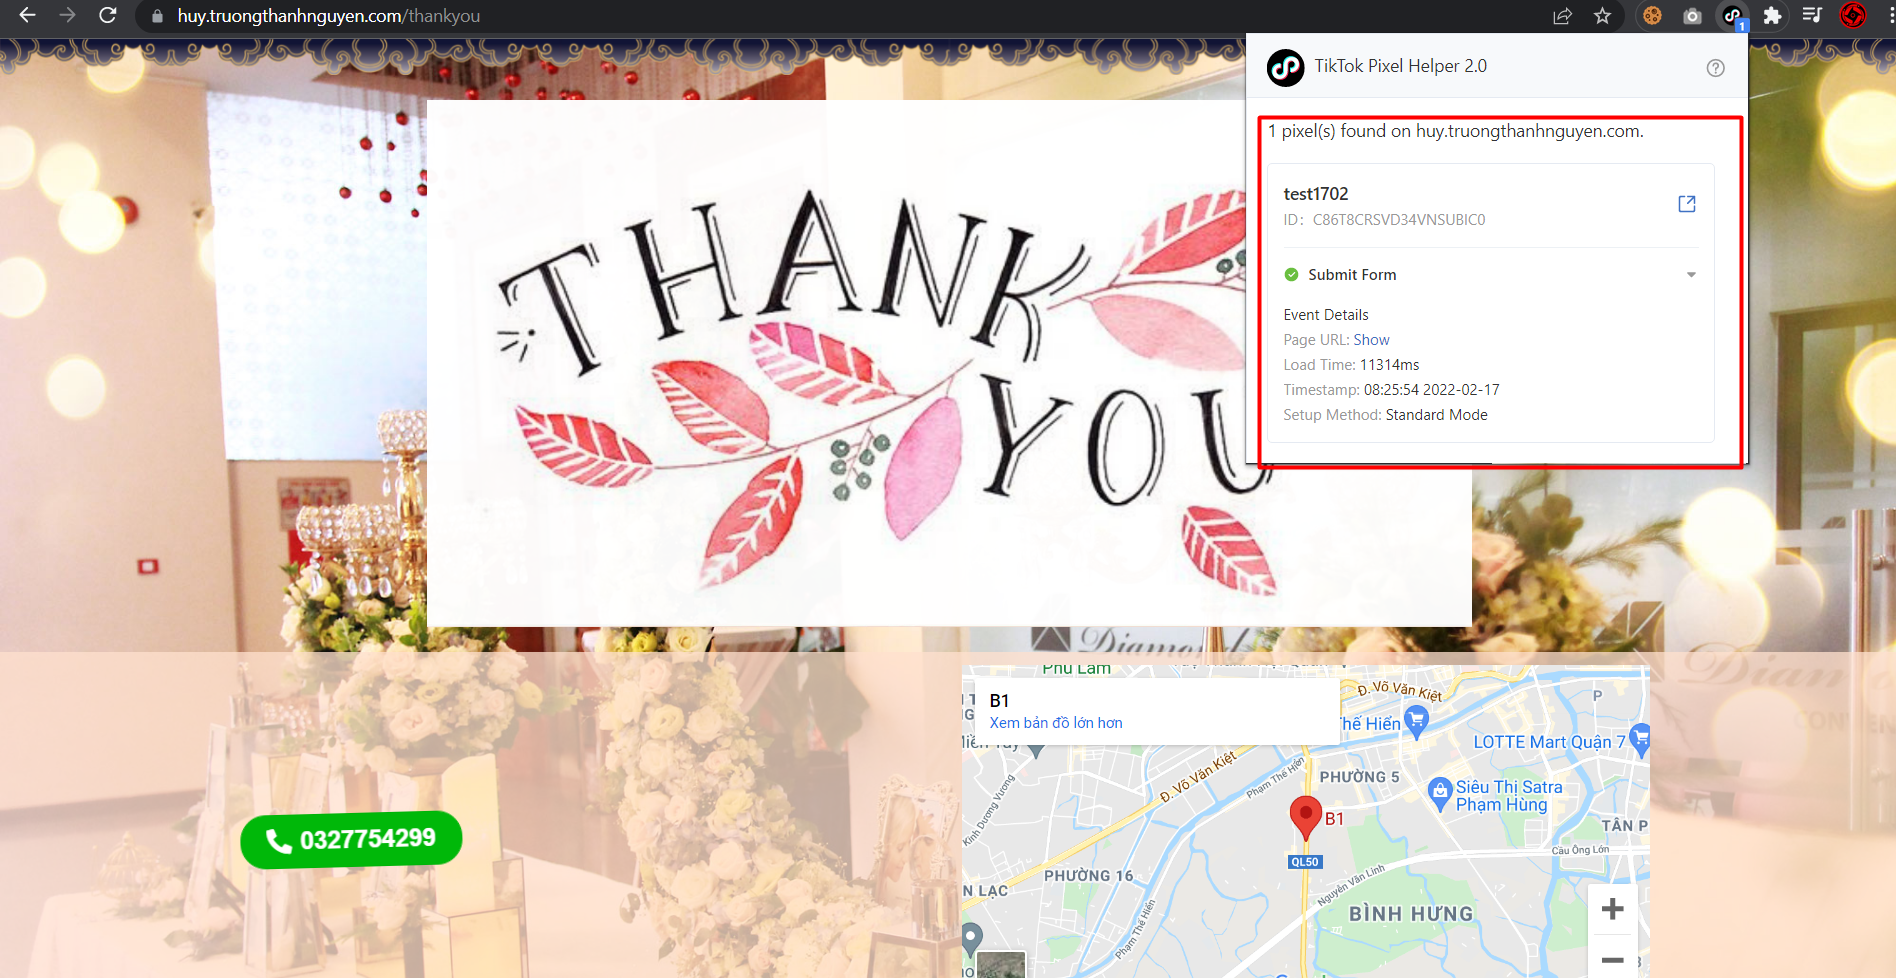Call the 0327754299 phone button

coord(351,839)
